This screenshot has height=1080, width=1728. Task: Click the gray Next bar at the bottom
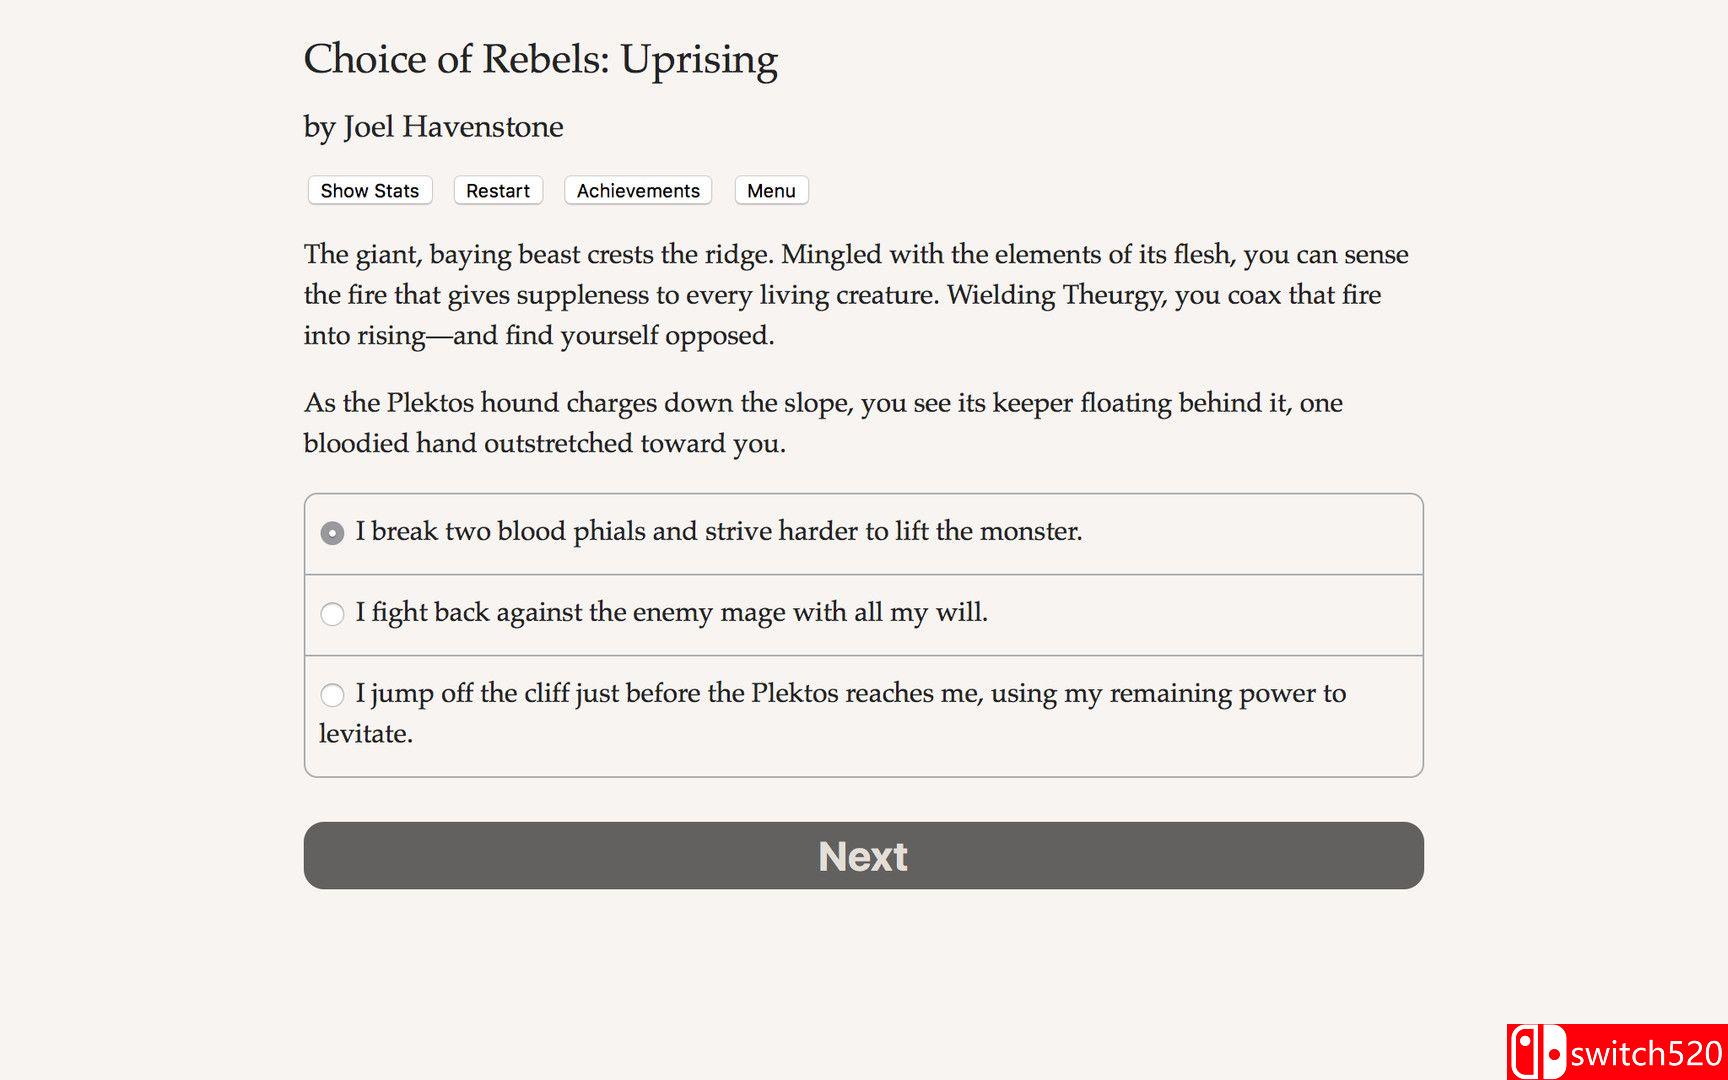tap(863, 855)
